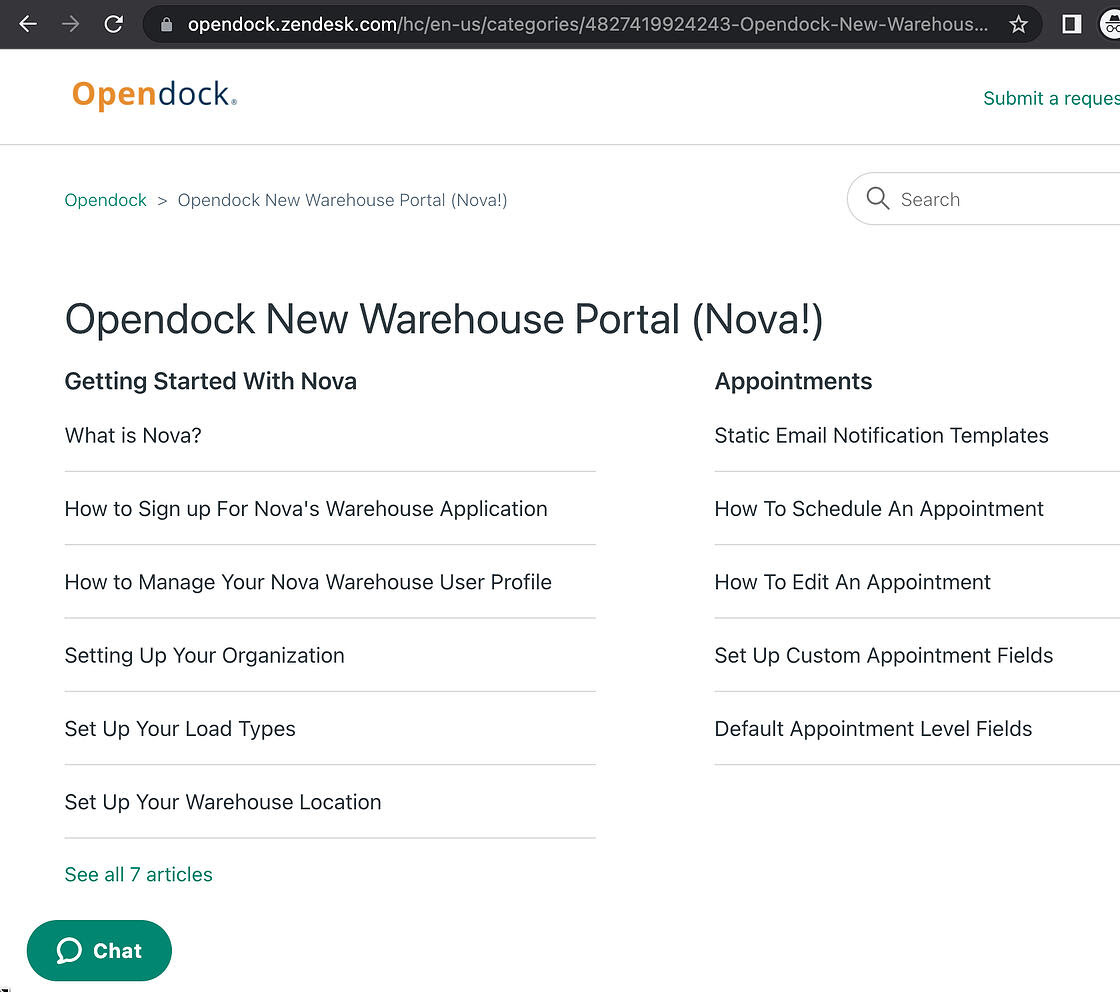Open Set Up Your Load Types article
1120x992 pixels.
click(x=180, y=729)
